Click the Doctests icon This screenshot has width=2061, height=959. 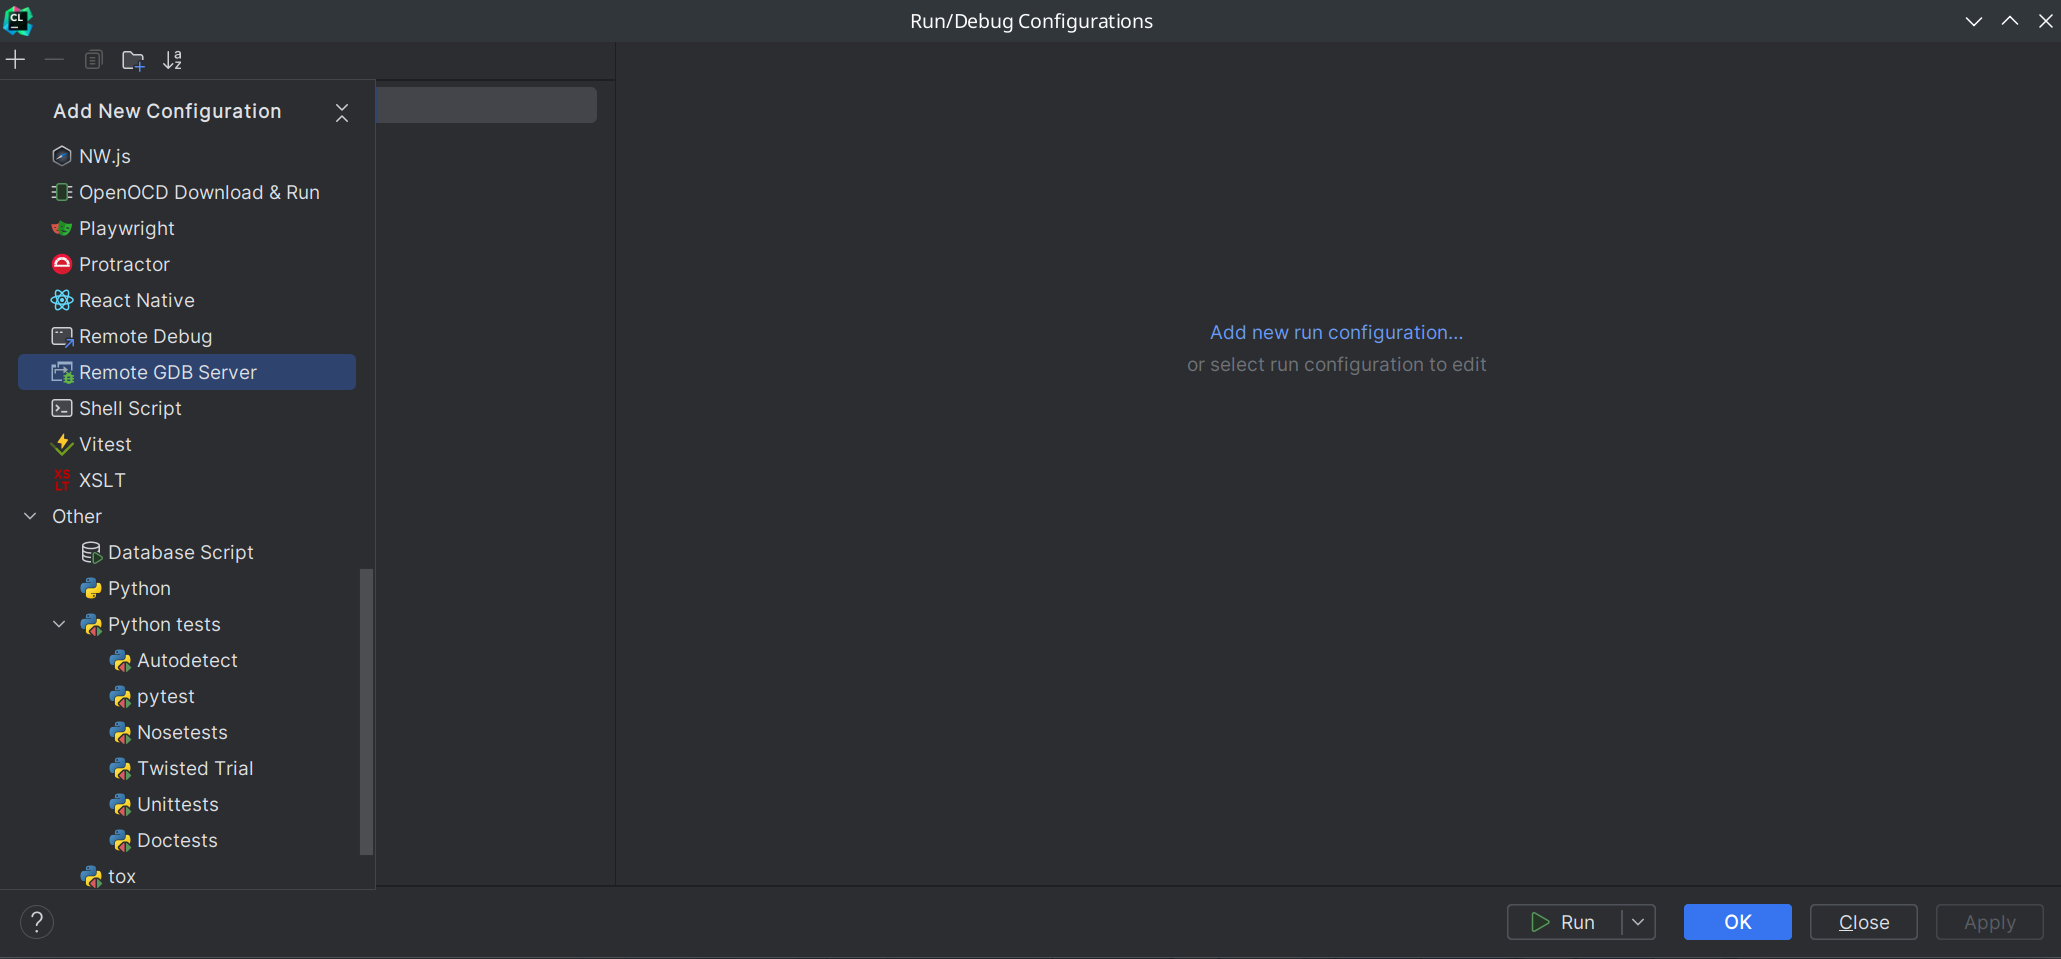click(x=120, y=840)
